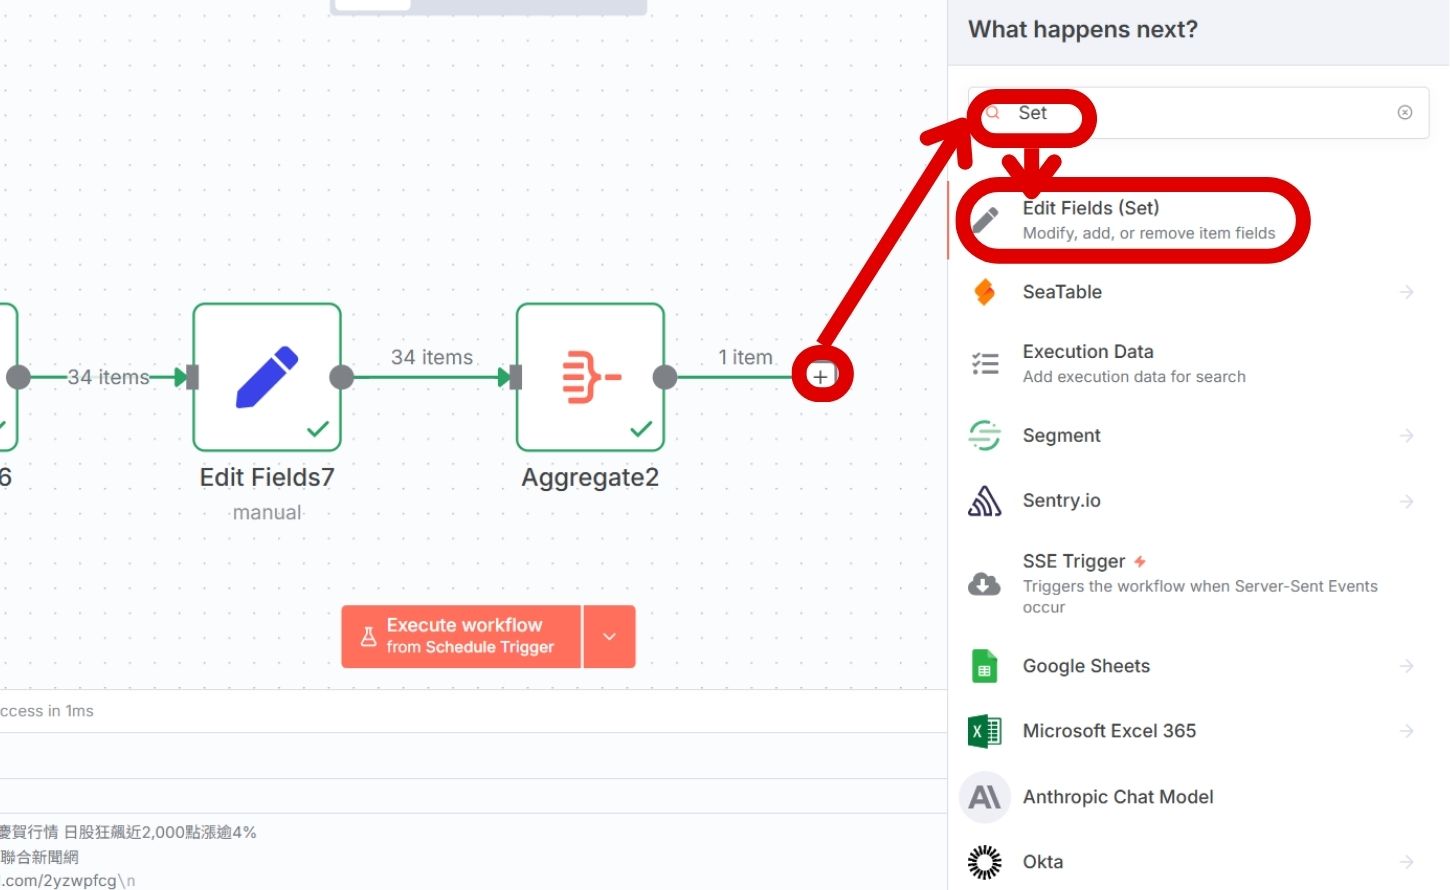Click the Okta spiral icon
Screen dimensions: 1450x890
tap(984, 861)
